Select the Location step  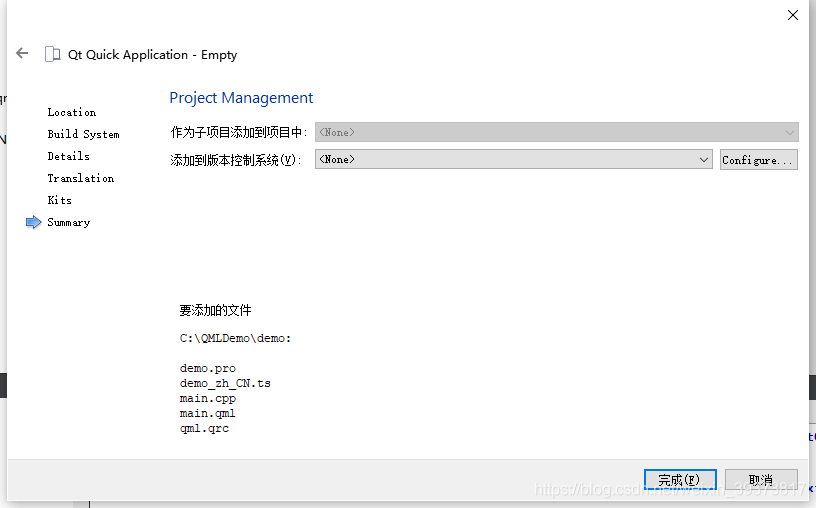point(72,112)
